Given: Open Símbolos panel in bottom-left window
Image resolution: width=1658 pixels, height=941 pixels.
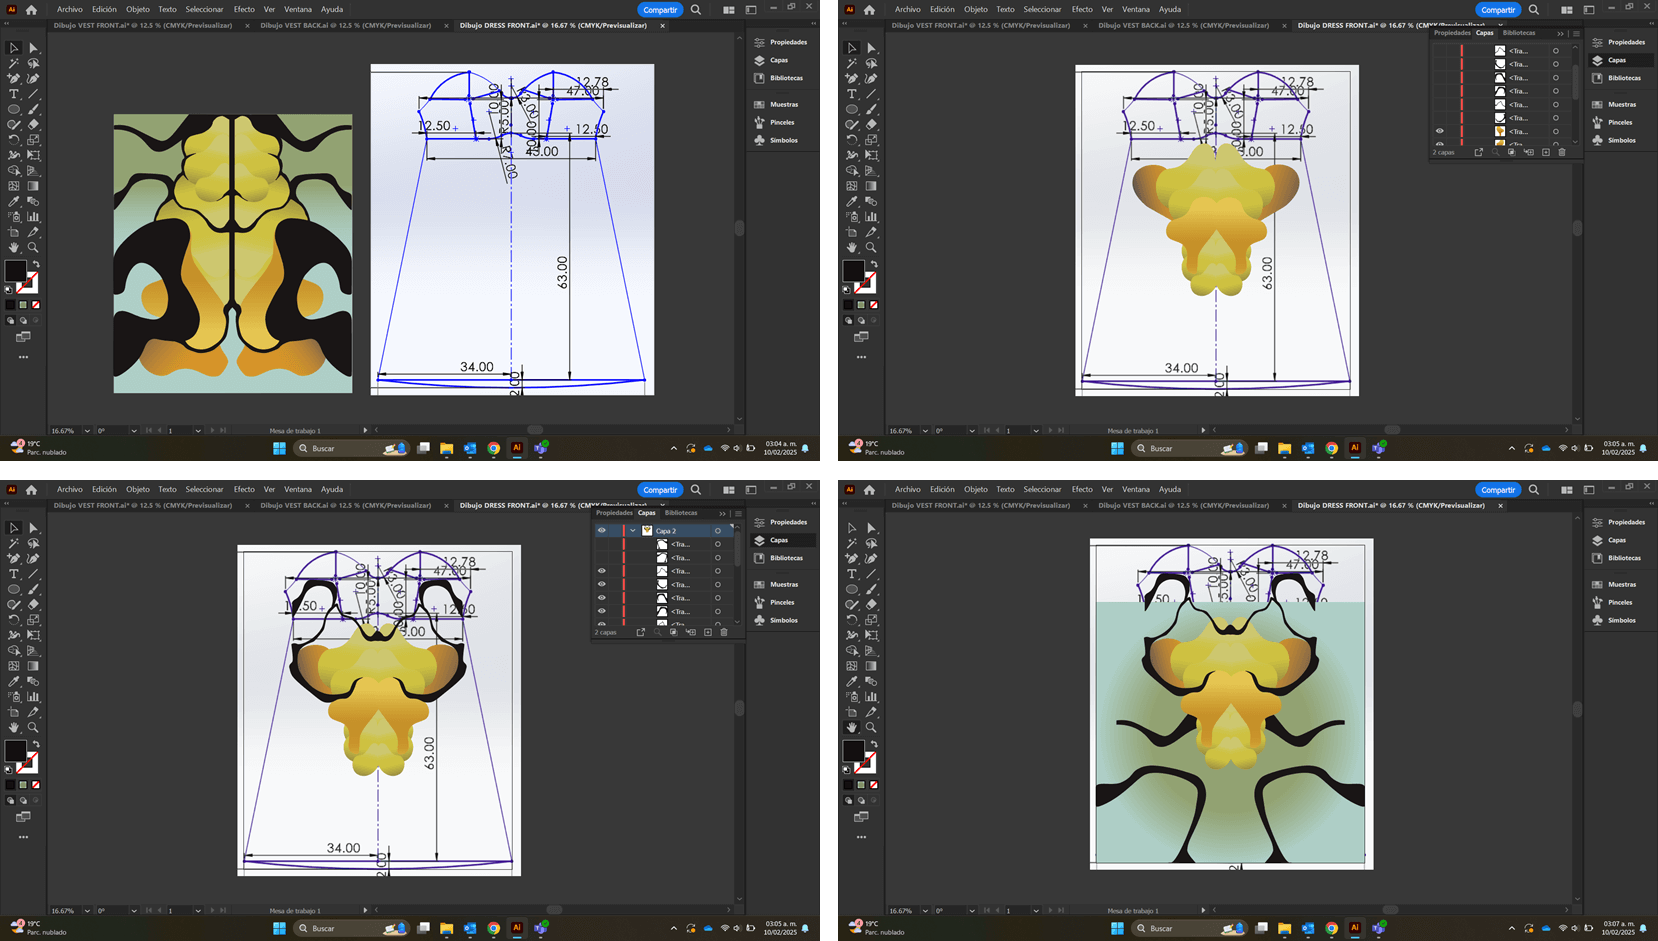Looking at the screenshot, I should point(778,620).
